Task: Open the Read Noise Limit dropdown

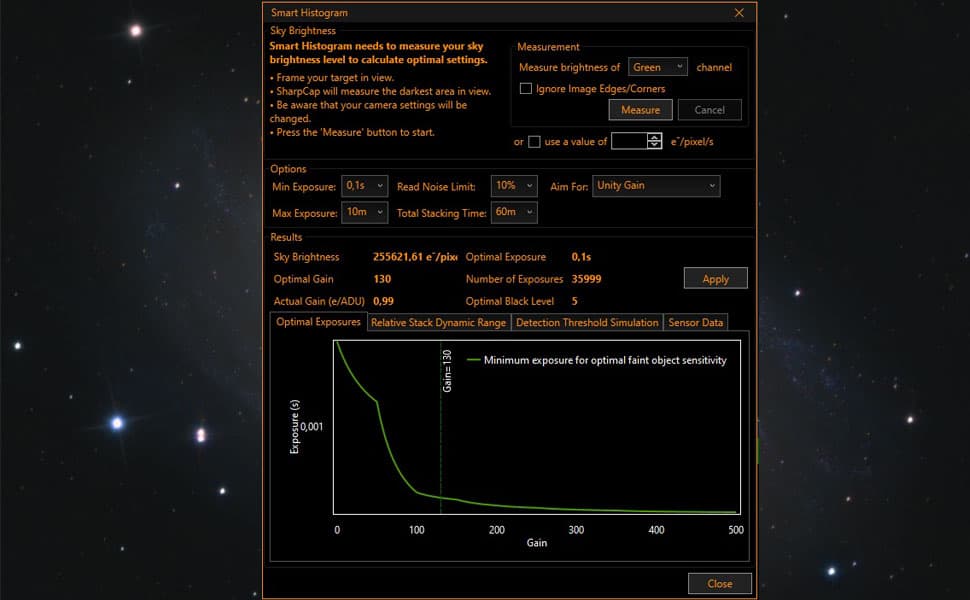Action: [514, 186]
